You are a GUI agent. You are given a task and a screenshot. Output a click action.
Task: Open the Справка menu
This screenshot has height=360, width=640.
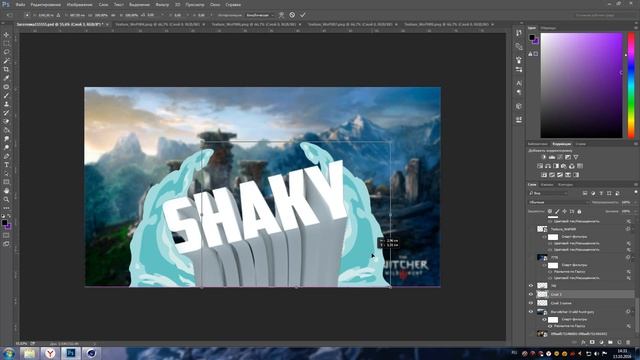pyautogui.click(x=233, y=4)
